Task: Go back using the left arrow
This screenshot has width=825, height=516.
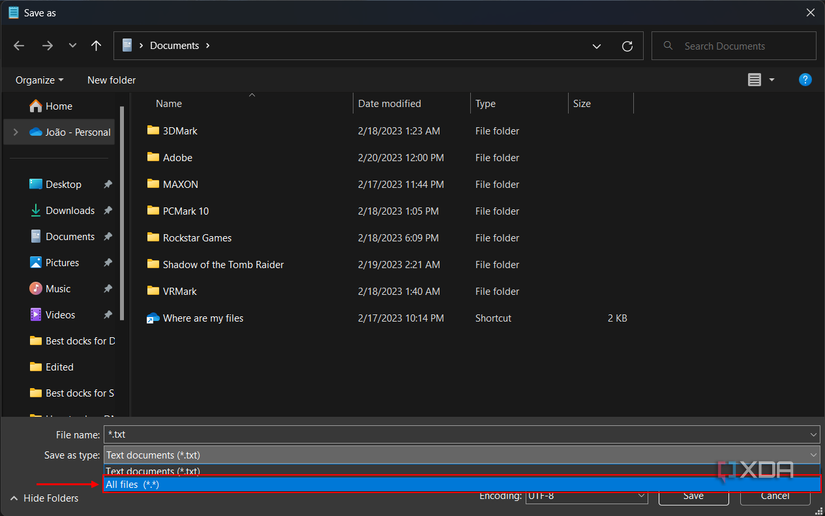Action: [x=19, y=46]
